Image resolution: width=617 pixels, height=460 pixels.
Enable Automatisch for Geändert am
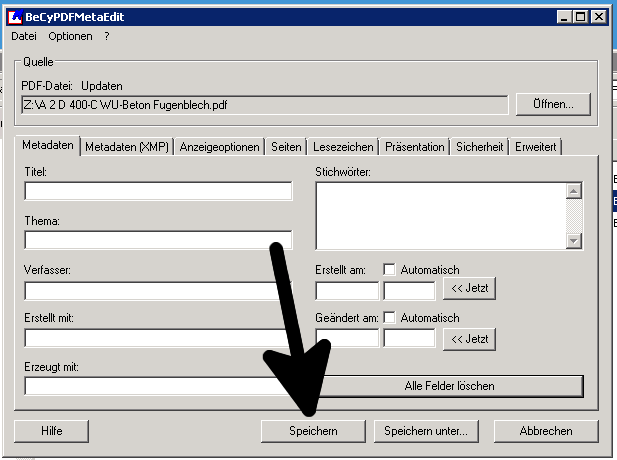click(390, 318)
